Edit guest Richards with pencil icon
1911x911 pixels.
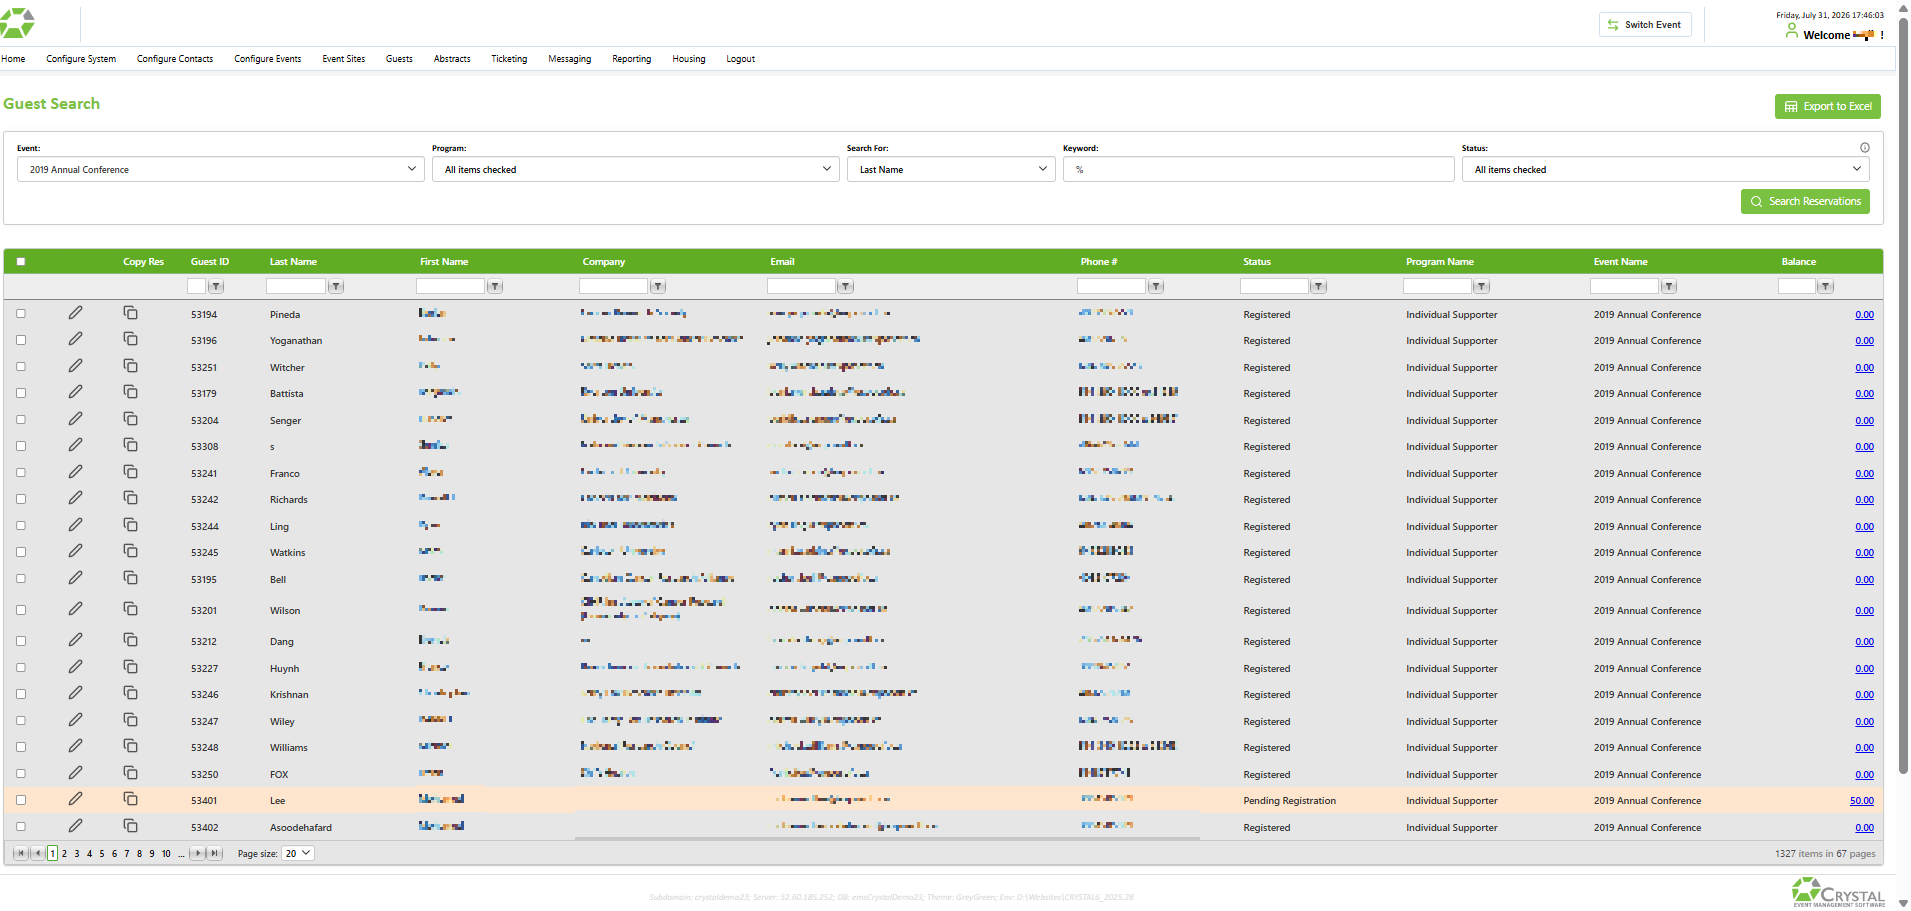(x=75, y=498)
